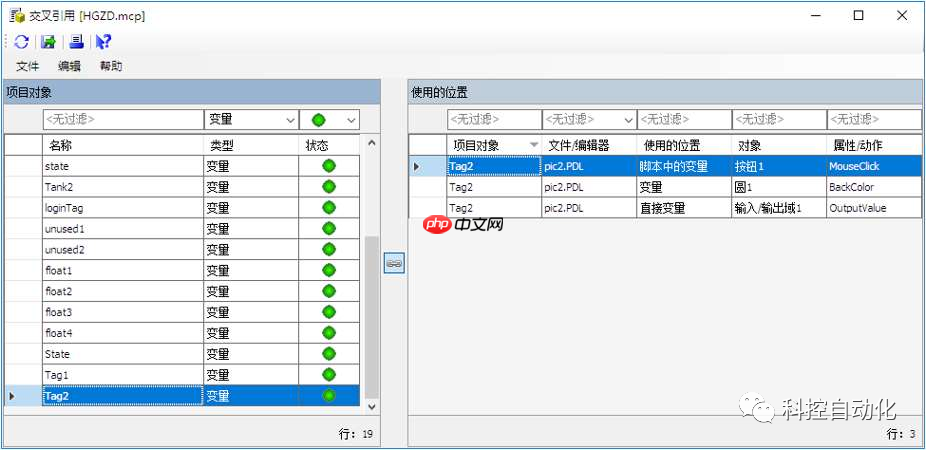This screenshot has height=450, width=926.
Task: Click the green status icon in the Tank2 row
Action: [329, 187]
